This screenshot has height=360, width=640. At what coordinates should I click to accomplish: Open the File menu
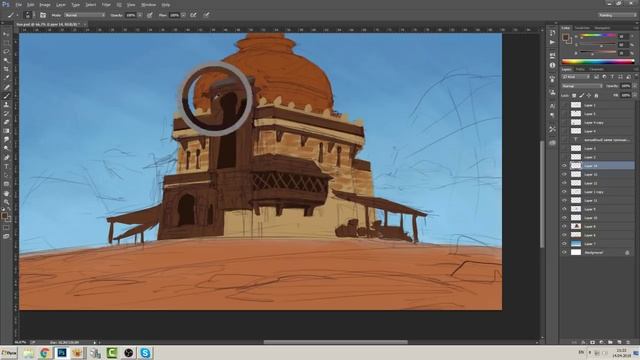pos(18,5)
